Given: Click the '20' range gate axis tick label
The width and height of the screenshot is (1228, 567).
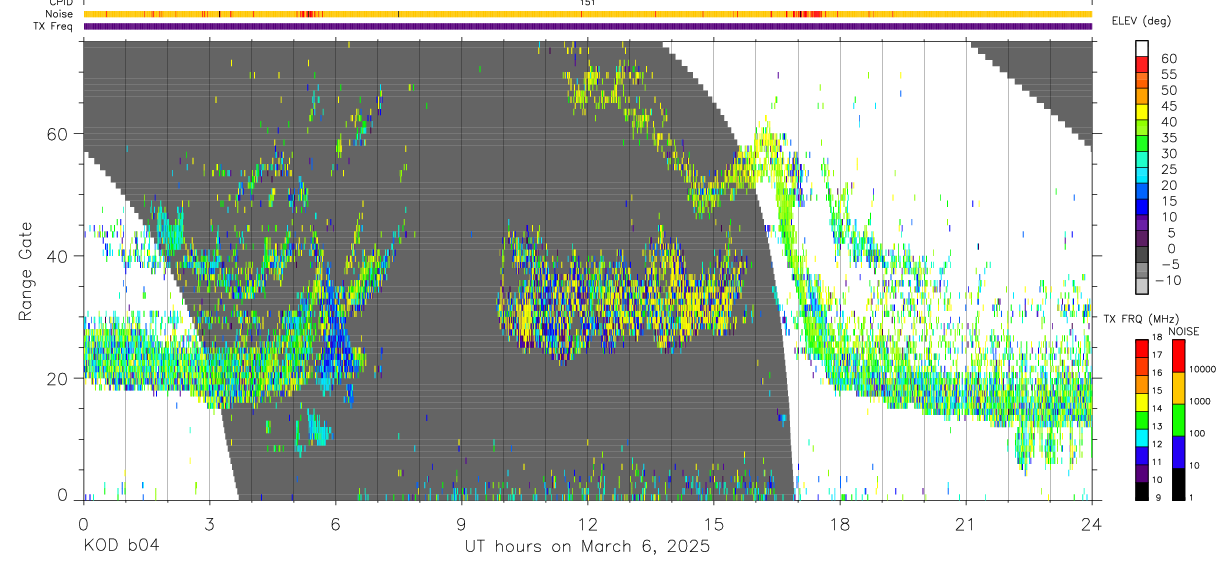Looking at the screenshot, I should point(58,378).
